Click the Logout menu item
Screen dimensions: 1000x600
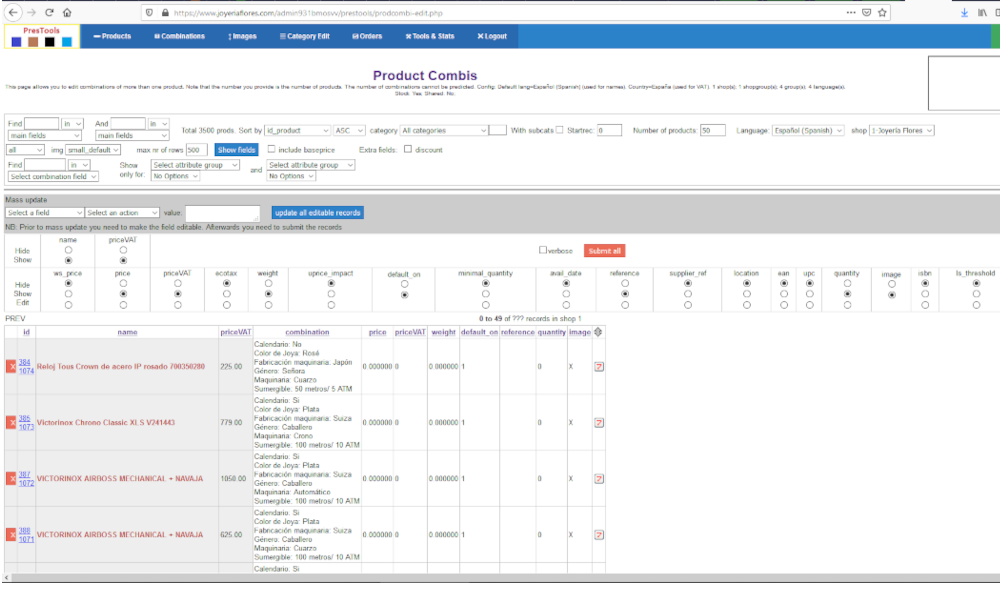tap(492, 36)
